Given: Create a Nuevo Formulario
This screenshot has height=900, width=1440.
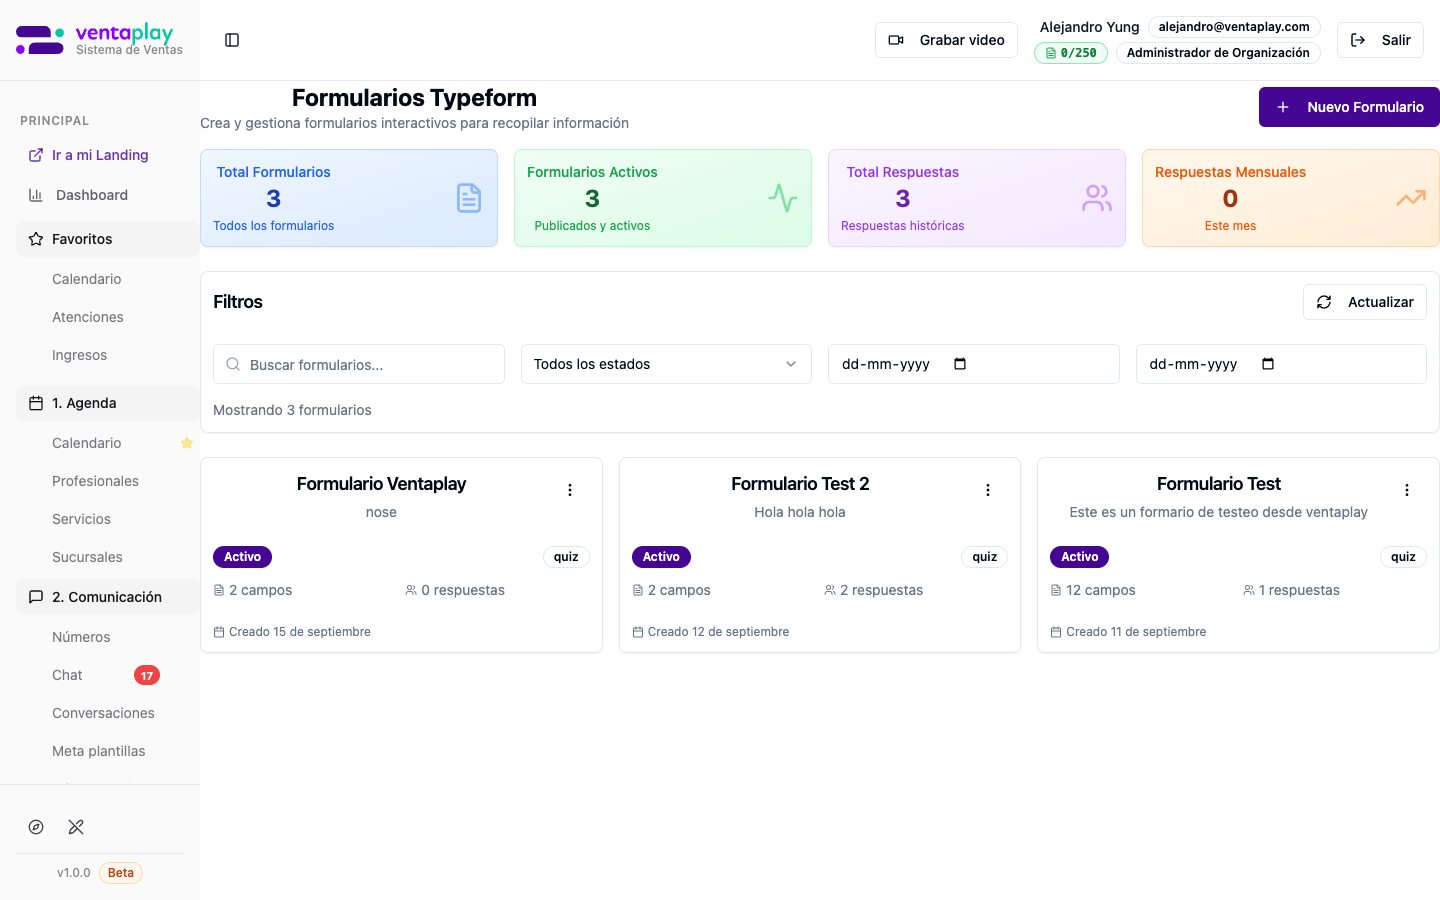Looking at the screenshot, I should point(1349,107).
